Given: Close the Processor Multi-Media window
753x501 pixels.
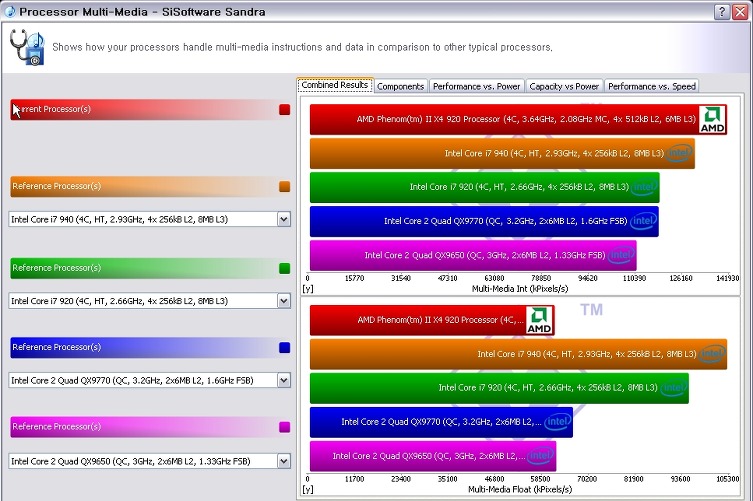Looking at the screenshot, I should tap(740, 12).
